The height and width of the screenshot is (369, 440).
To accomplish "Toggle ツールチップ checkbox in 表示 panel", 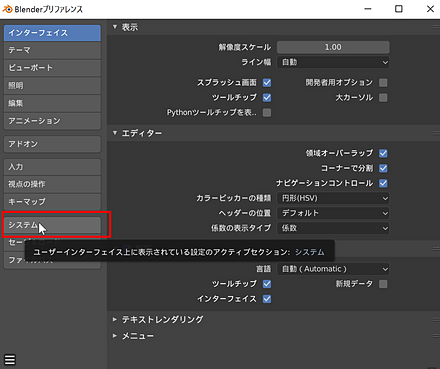I will [x=267, y=97].
